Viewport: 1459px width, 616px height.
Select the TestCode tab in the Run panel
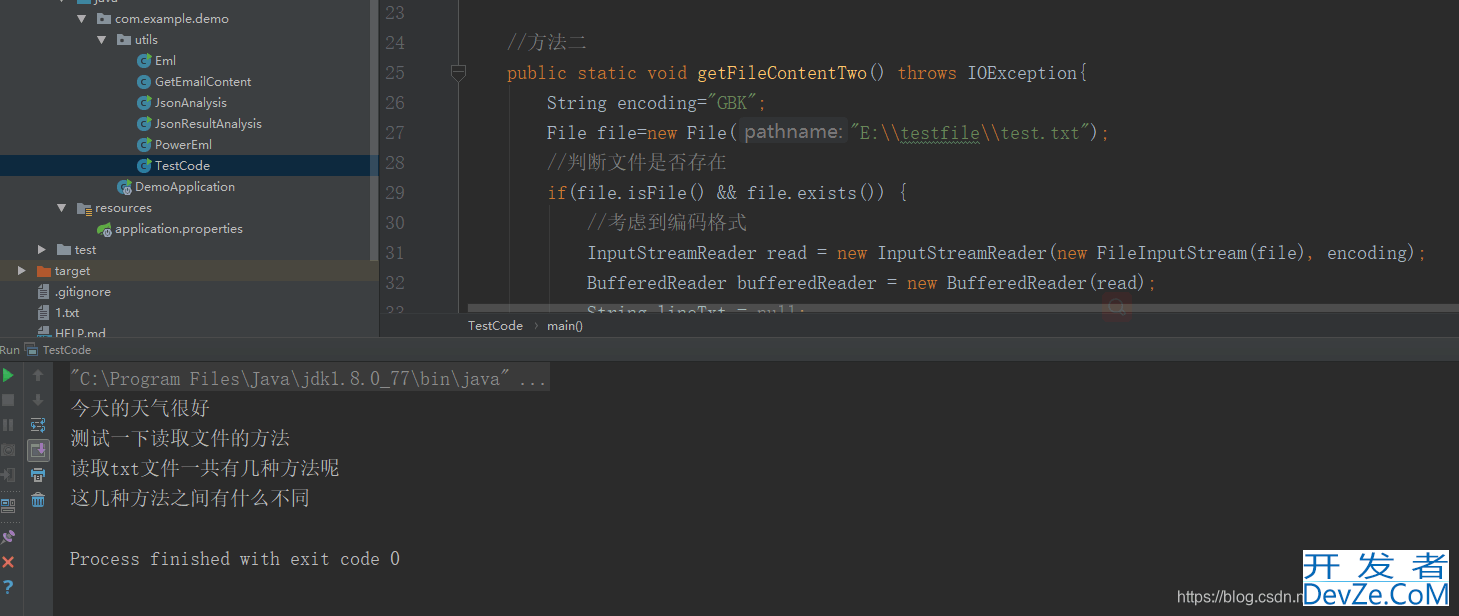(x=66, y=350)
